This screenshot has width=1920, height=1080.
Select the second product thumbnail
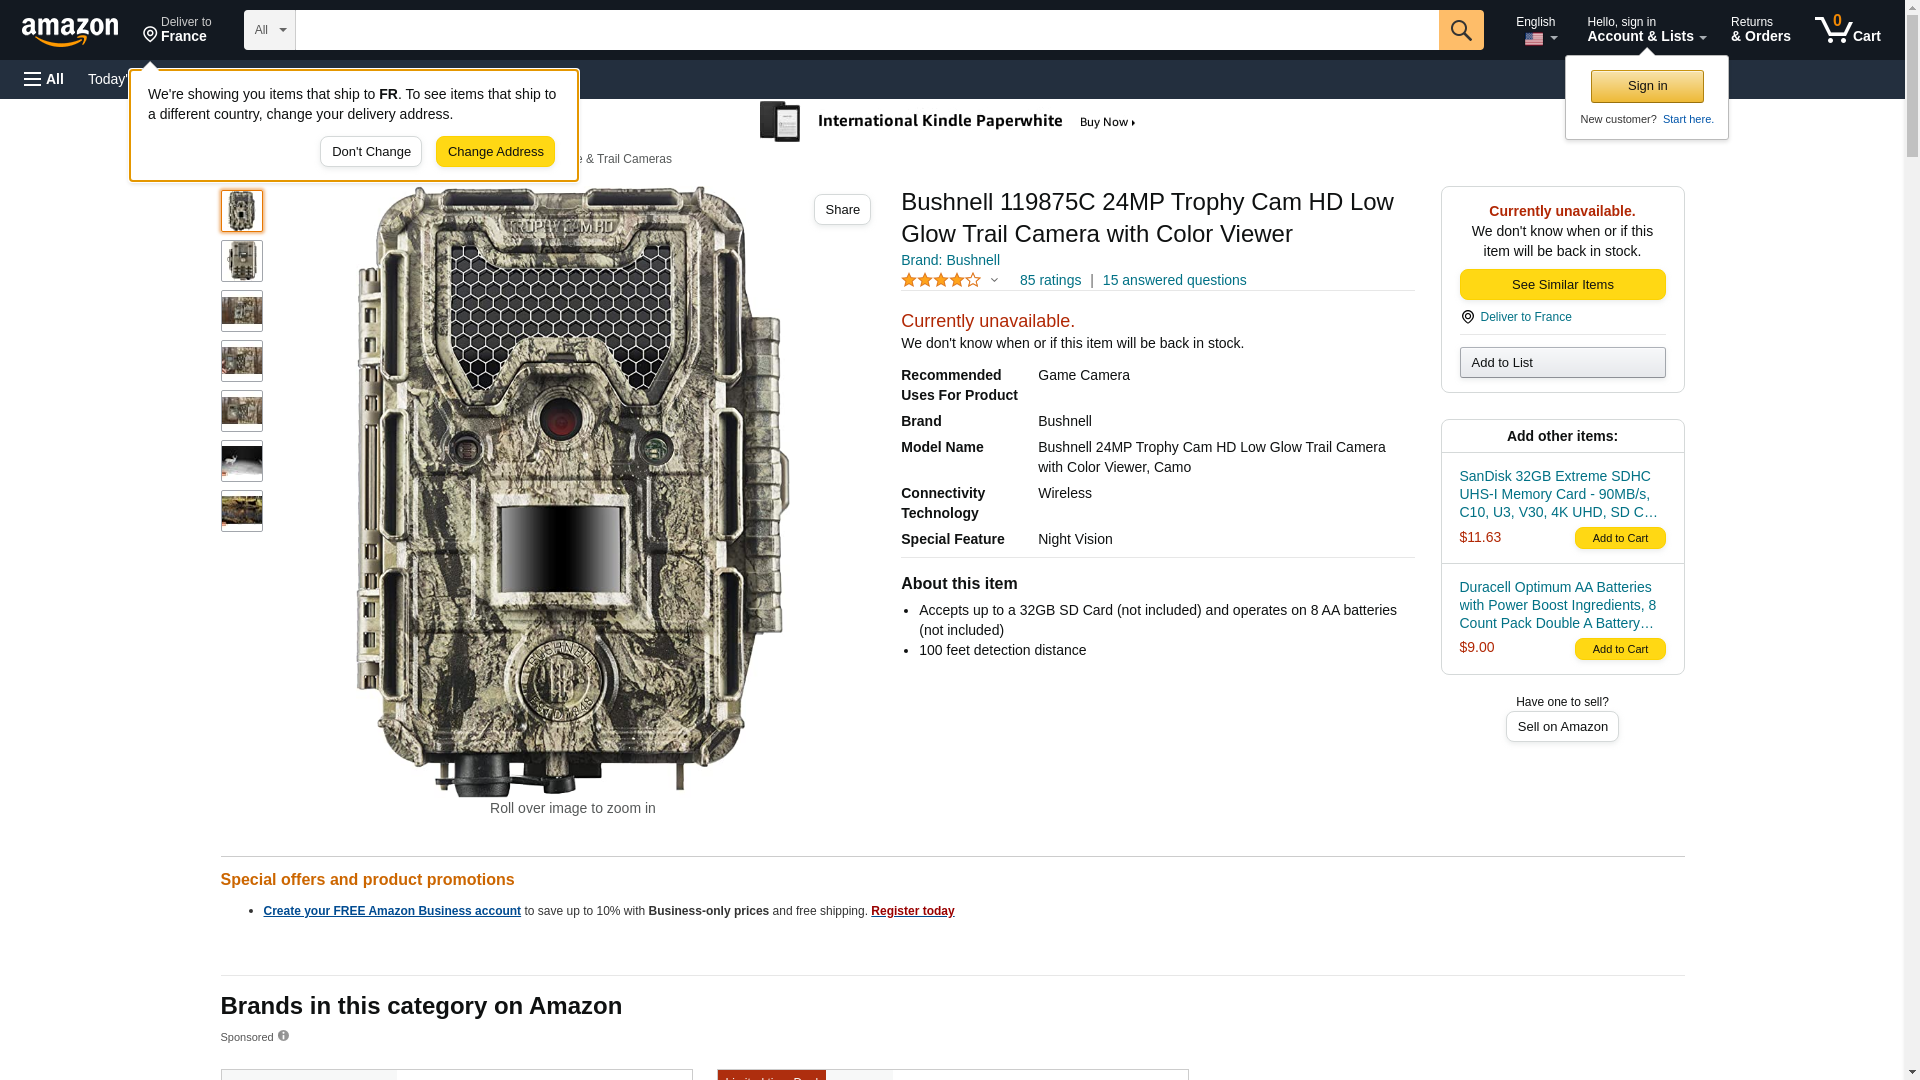click(x=241, y=261)
